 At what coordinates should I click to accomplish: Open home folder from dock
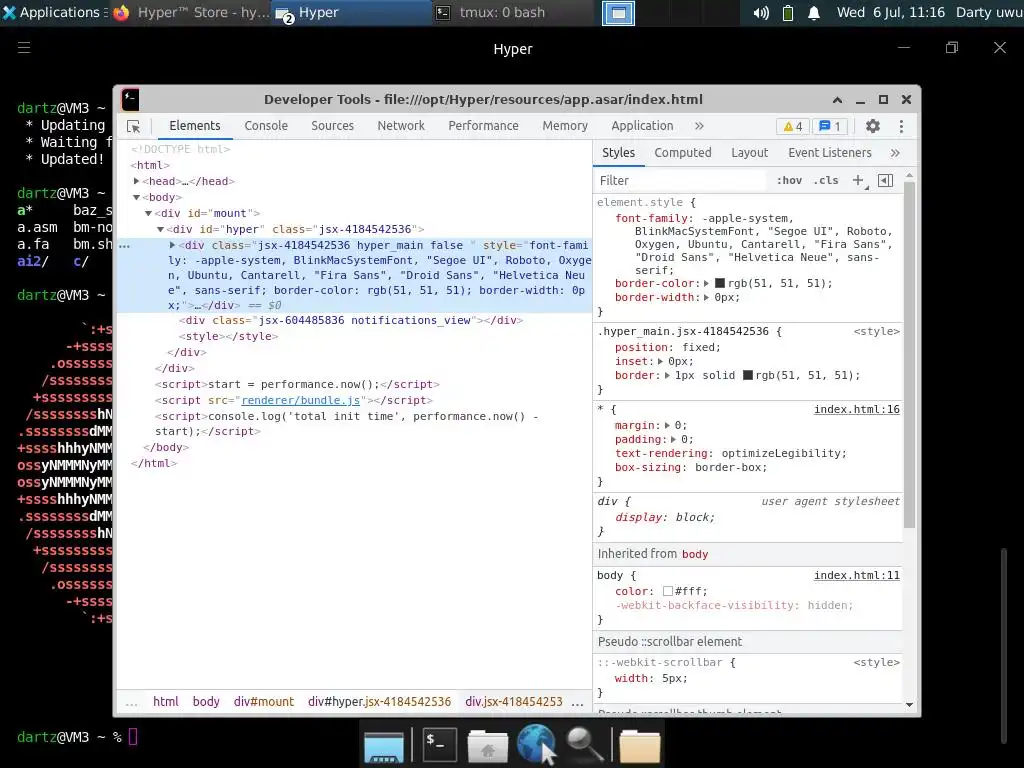(487, 746)
